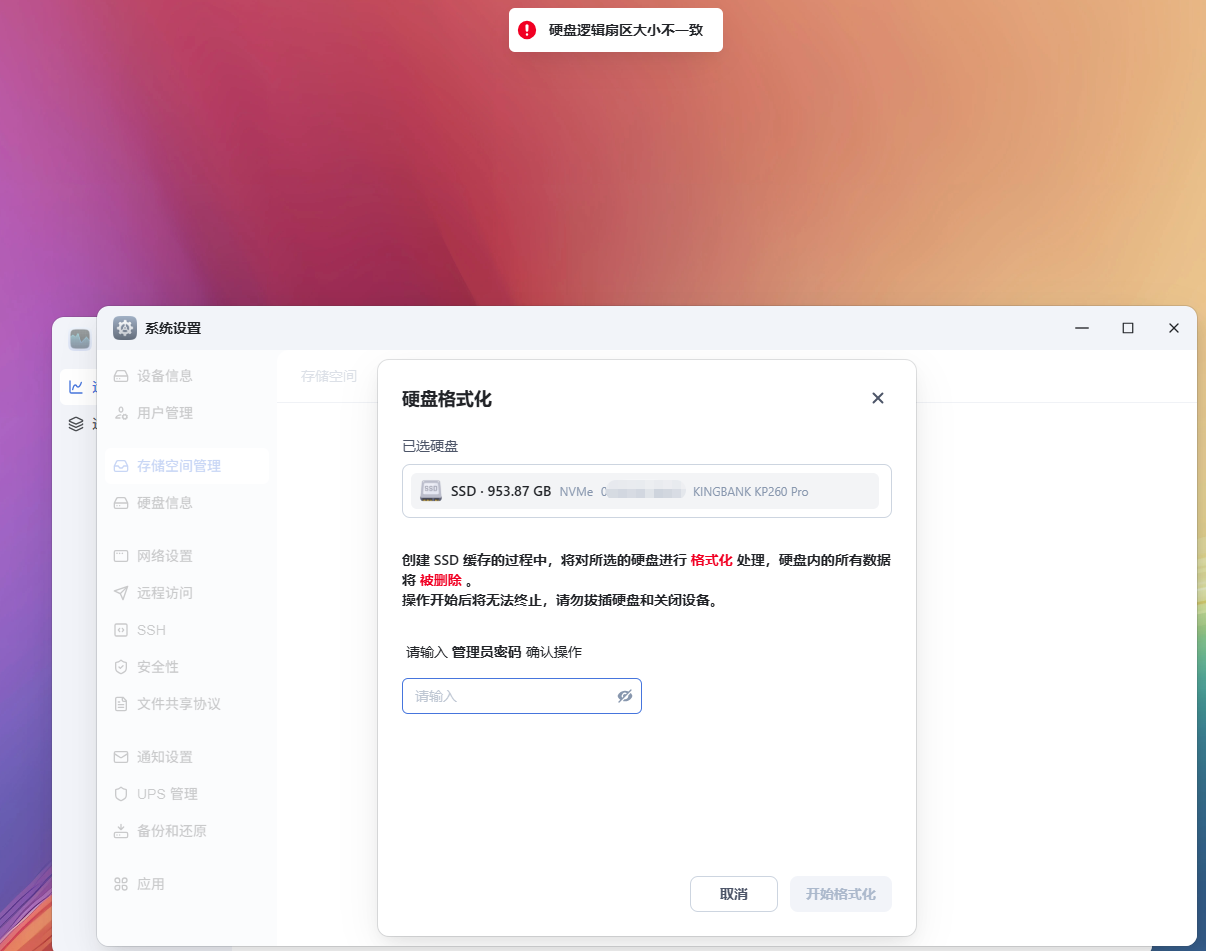The width and height of the screenshot is (1206, 951).
Task: Select SSH in the sidebar
Action: click(188, 630)
